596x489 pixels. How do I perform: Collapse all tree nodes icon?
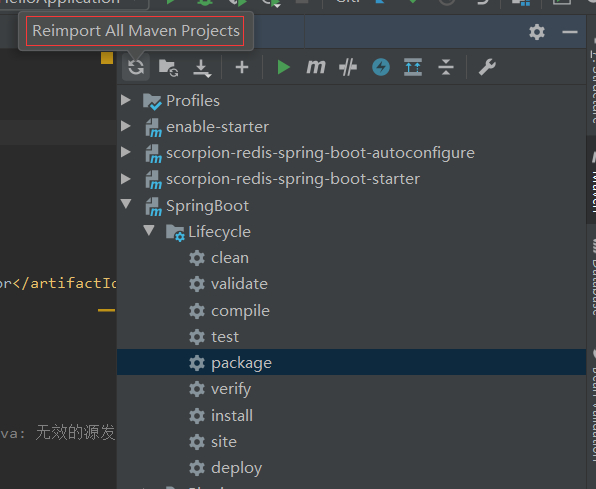coord(445,67)
